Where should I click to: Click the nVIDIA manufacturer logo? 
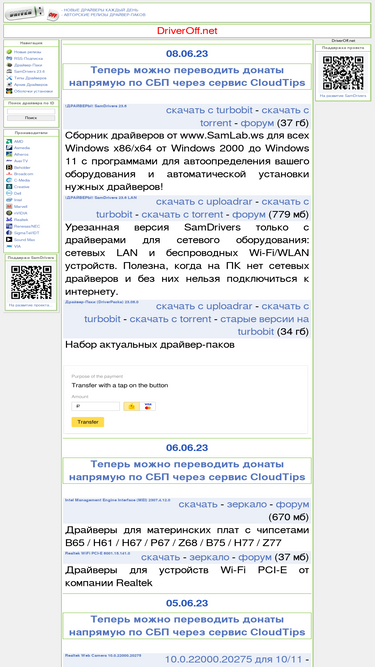point(9,213)
